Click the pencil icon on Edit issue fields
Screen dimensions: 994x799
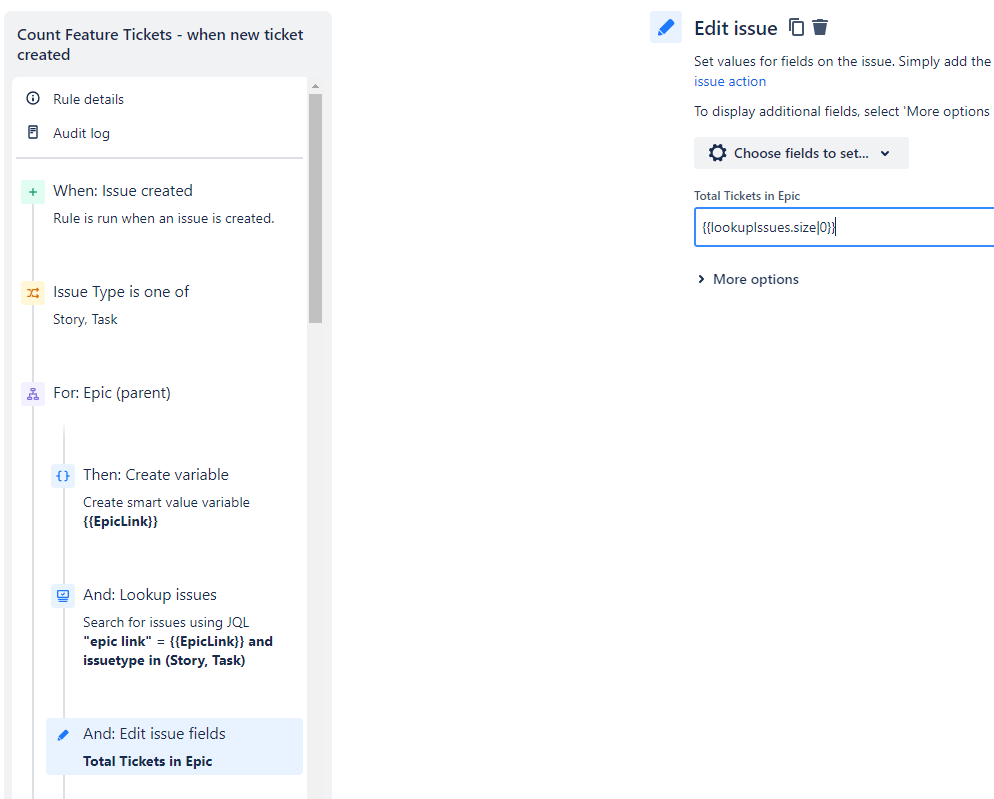pyautogui.click(x=61, y=733)
